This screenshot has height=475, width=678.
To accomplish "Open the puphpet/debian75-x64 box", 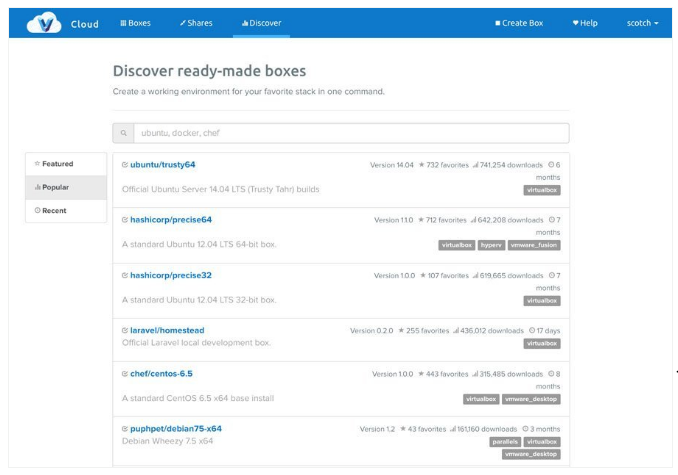I will [x=176, y=429].
